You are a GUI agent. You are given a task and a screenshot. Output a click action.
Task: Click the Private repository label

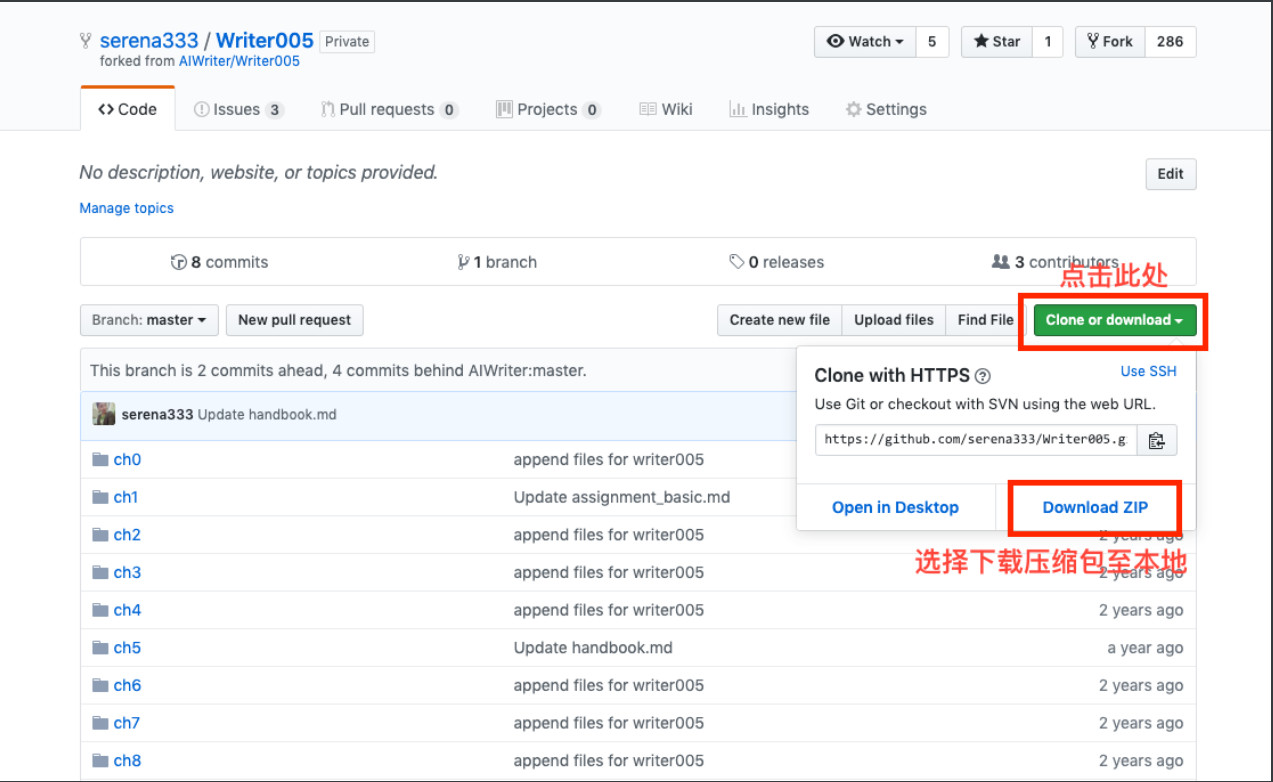pyautogui.click(x=347, y=41)
